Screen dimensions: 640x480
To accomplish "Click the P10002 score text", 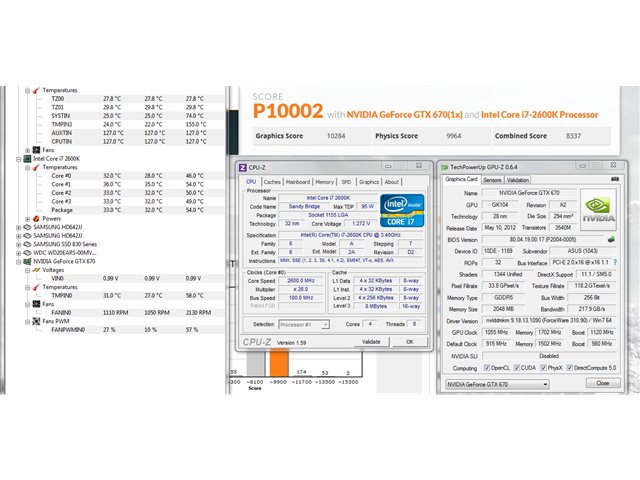I will [x=288, y=111].
